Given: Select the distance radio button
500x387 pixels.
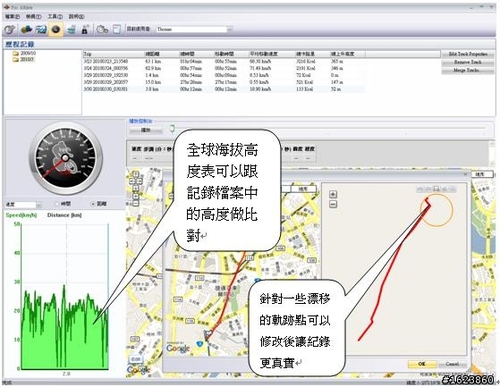Looking at the screenshot, I should click(x=99, y=204).
